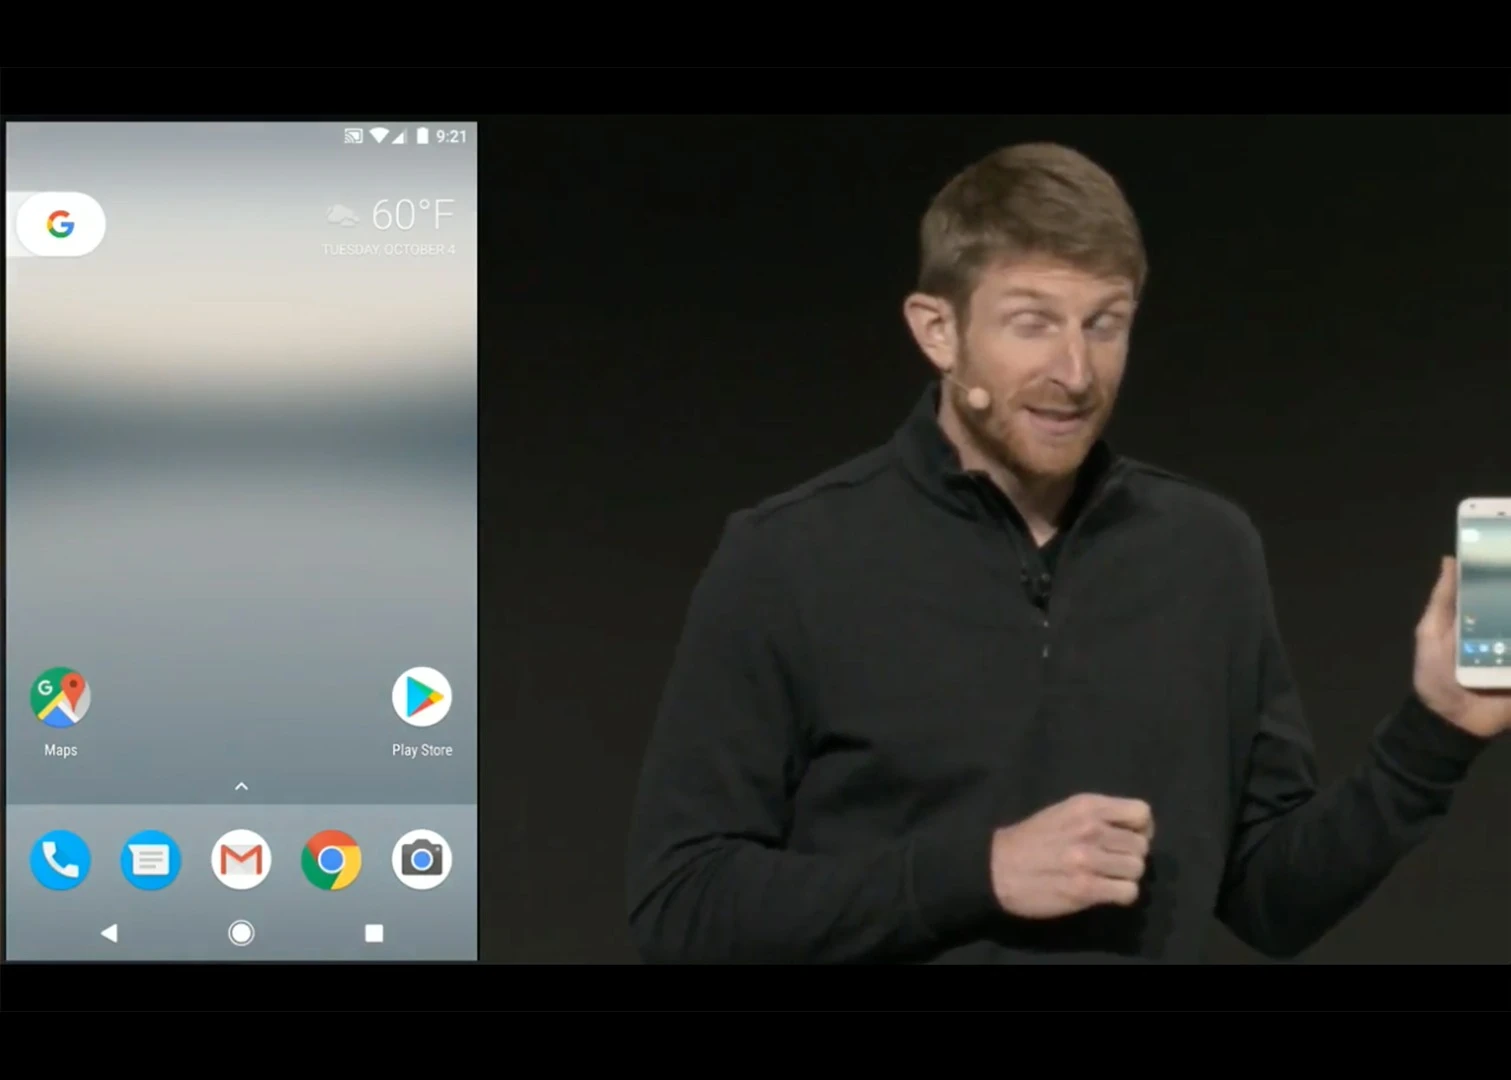1511x1080 pixels.
Task: Tap the Google search pill
Action: [60, 223]
